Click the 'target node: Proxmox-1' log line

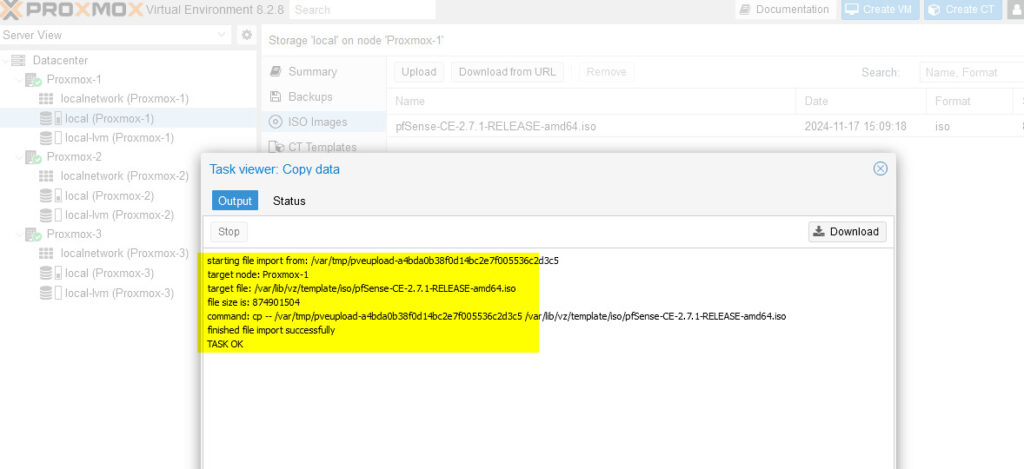[x=258, y=274]
